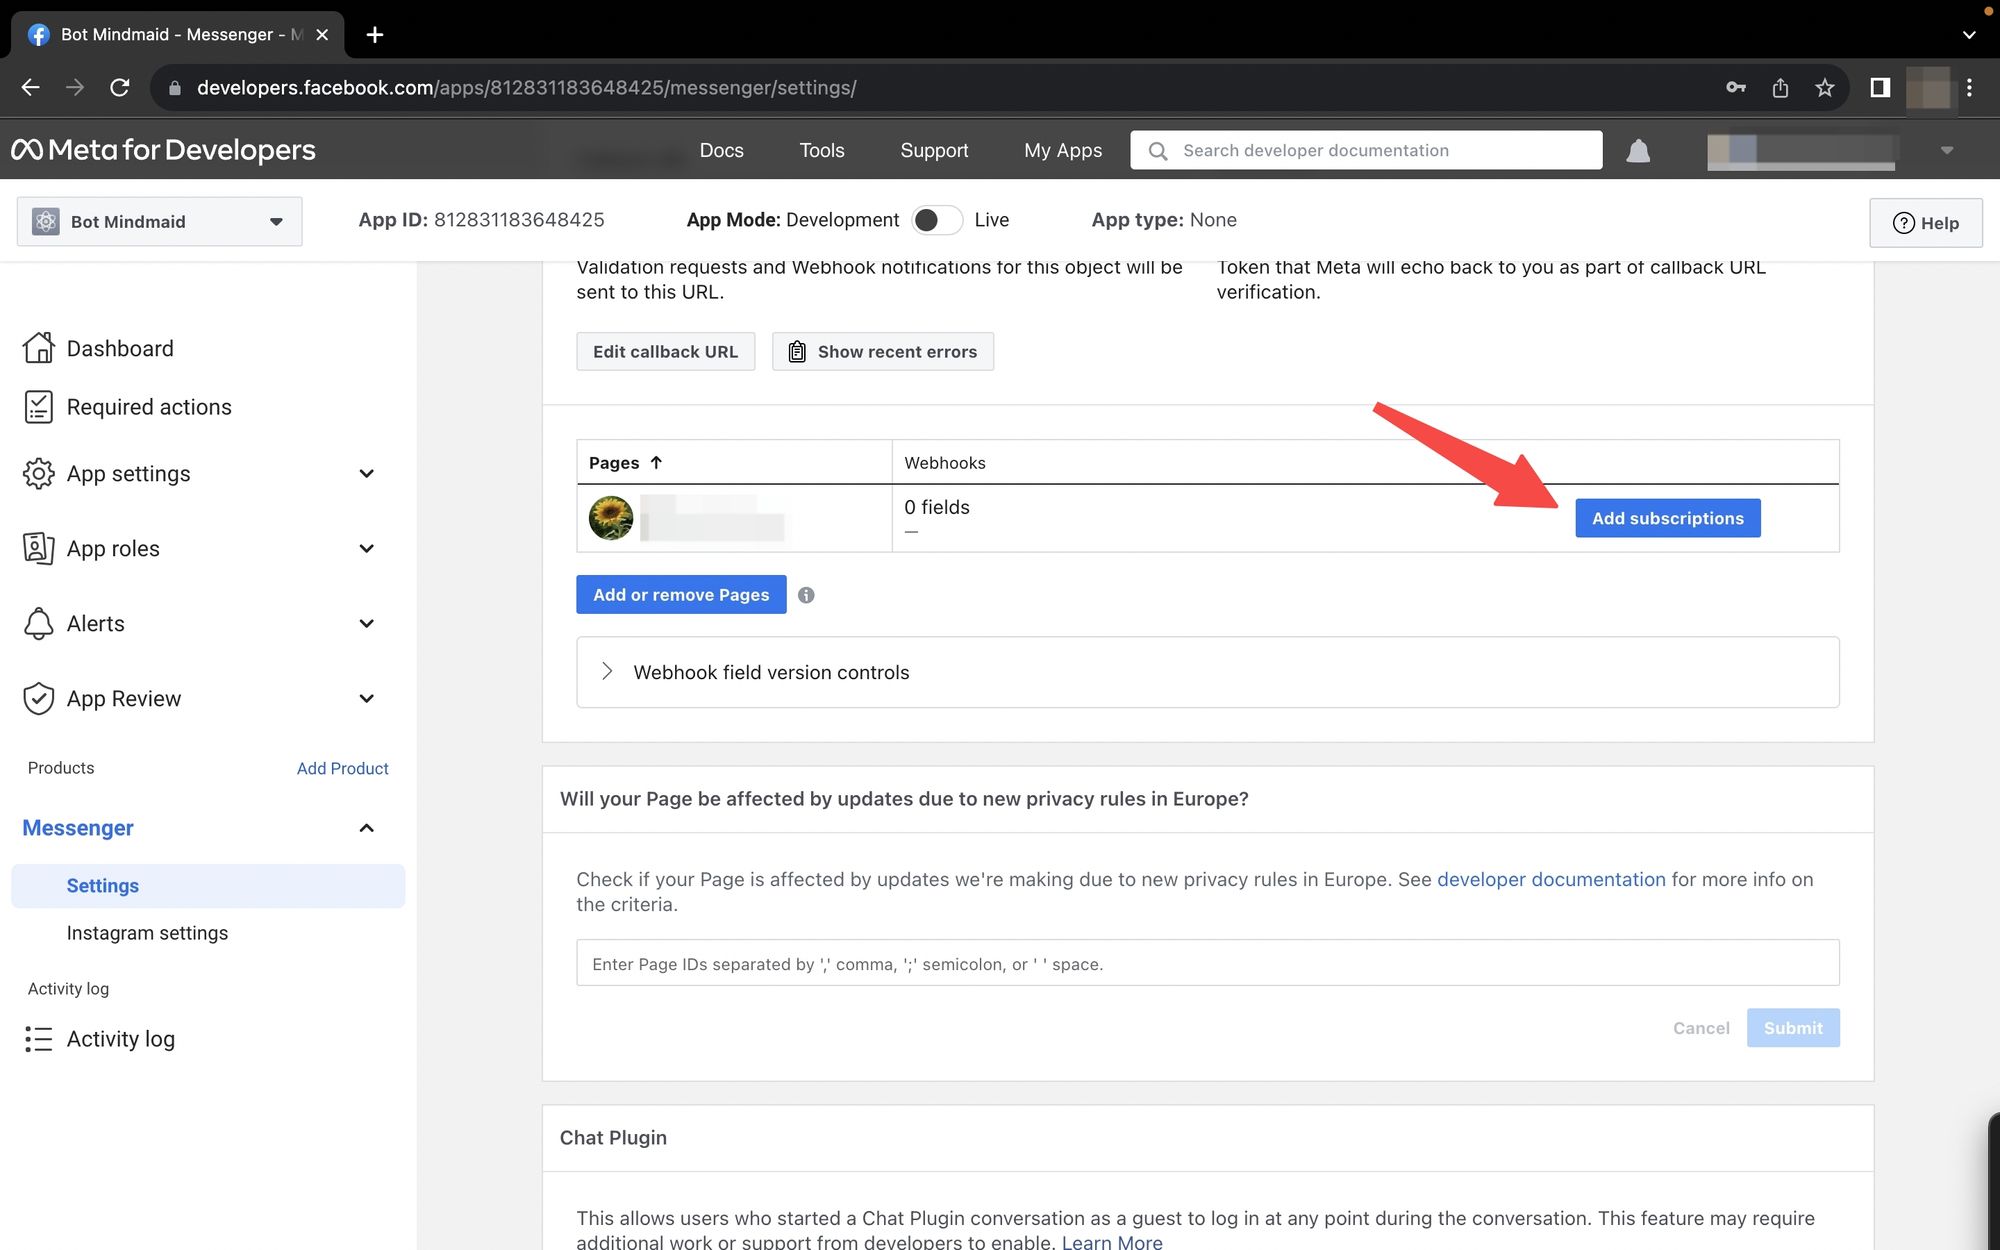Click the share page icon
This screenshot has height=1250, width=2000.
(1780, 88)
